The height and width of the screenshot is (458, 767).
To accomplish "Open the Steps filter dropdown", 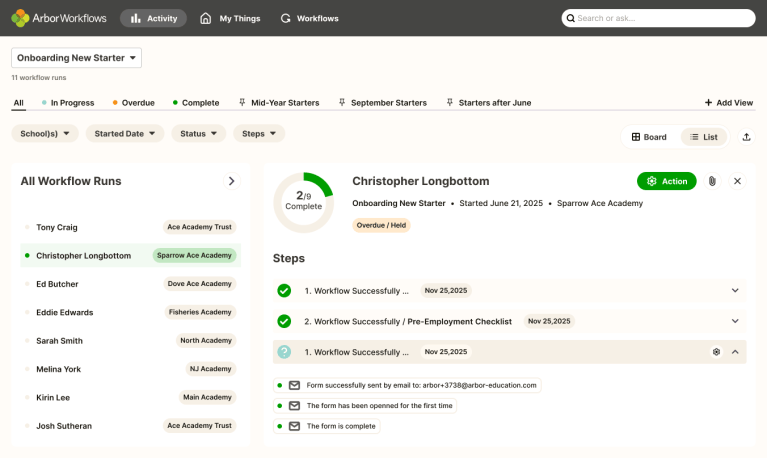I will [259, 134].
